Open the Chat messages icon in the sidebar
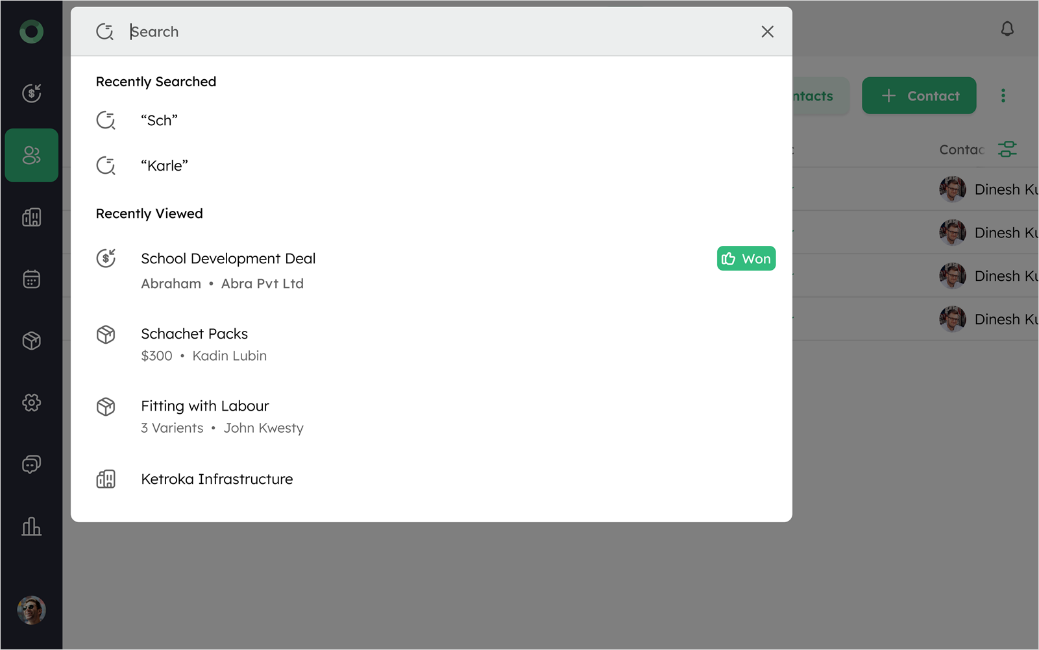 (31, 464)
